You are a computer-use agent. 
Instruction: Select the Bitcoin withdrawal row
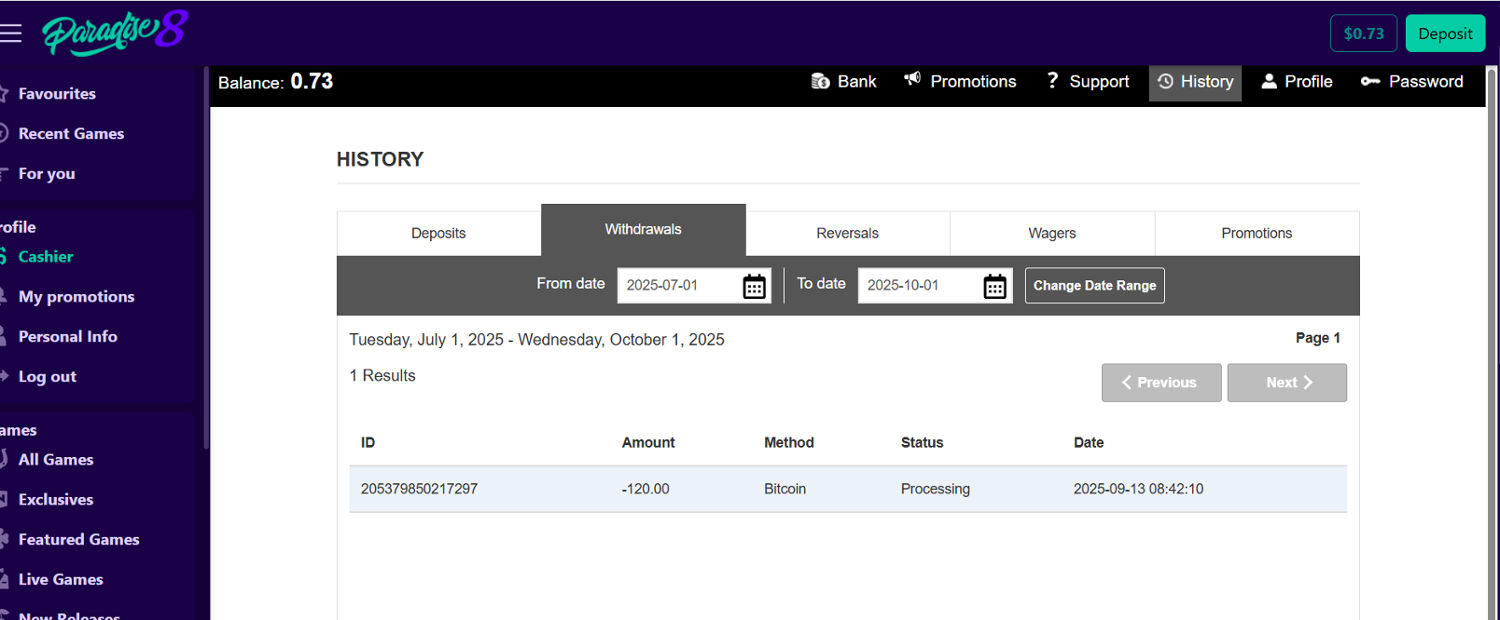[x=847, y=489]
